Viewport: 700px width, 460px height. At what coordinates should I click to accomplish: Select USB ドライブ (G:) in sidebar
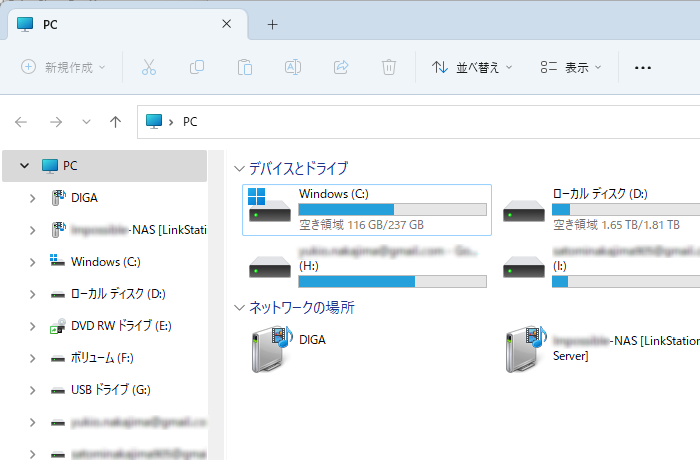coord(110,390)
